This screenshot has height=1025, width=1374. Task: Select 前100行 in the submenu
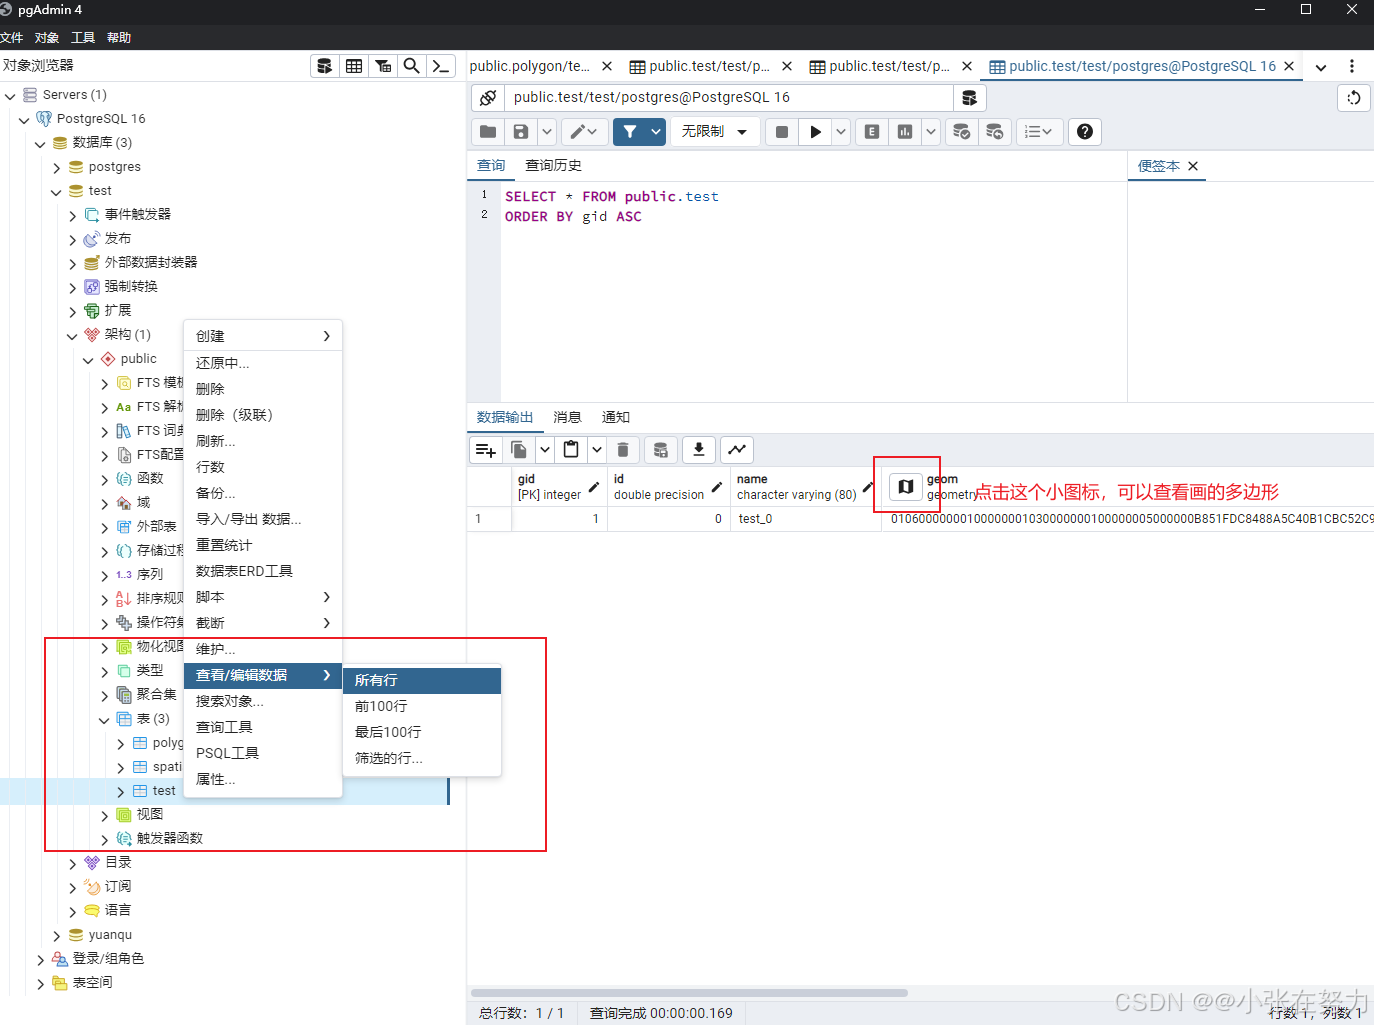pyautogui.click(x=422, y=706)
